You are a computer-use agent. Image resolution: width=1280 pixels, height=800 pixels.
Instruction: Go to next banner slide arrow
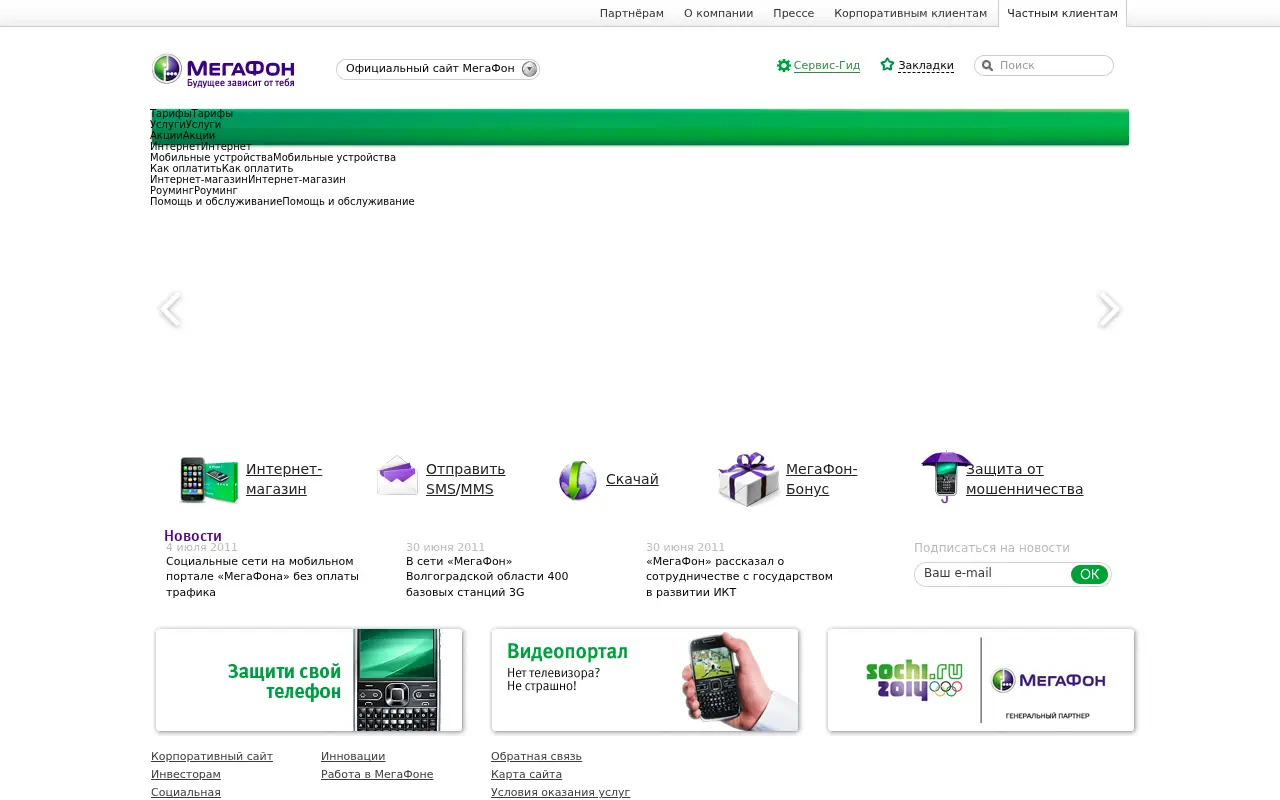(1109, 309)
